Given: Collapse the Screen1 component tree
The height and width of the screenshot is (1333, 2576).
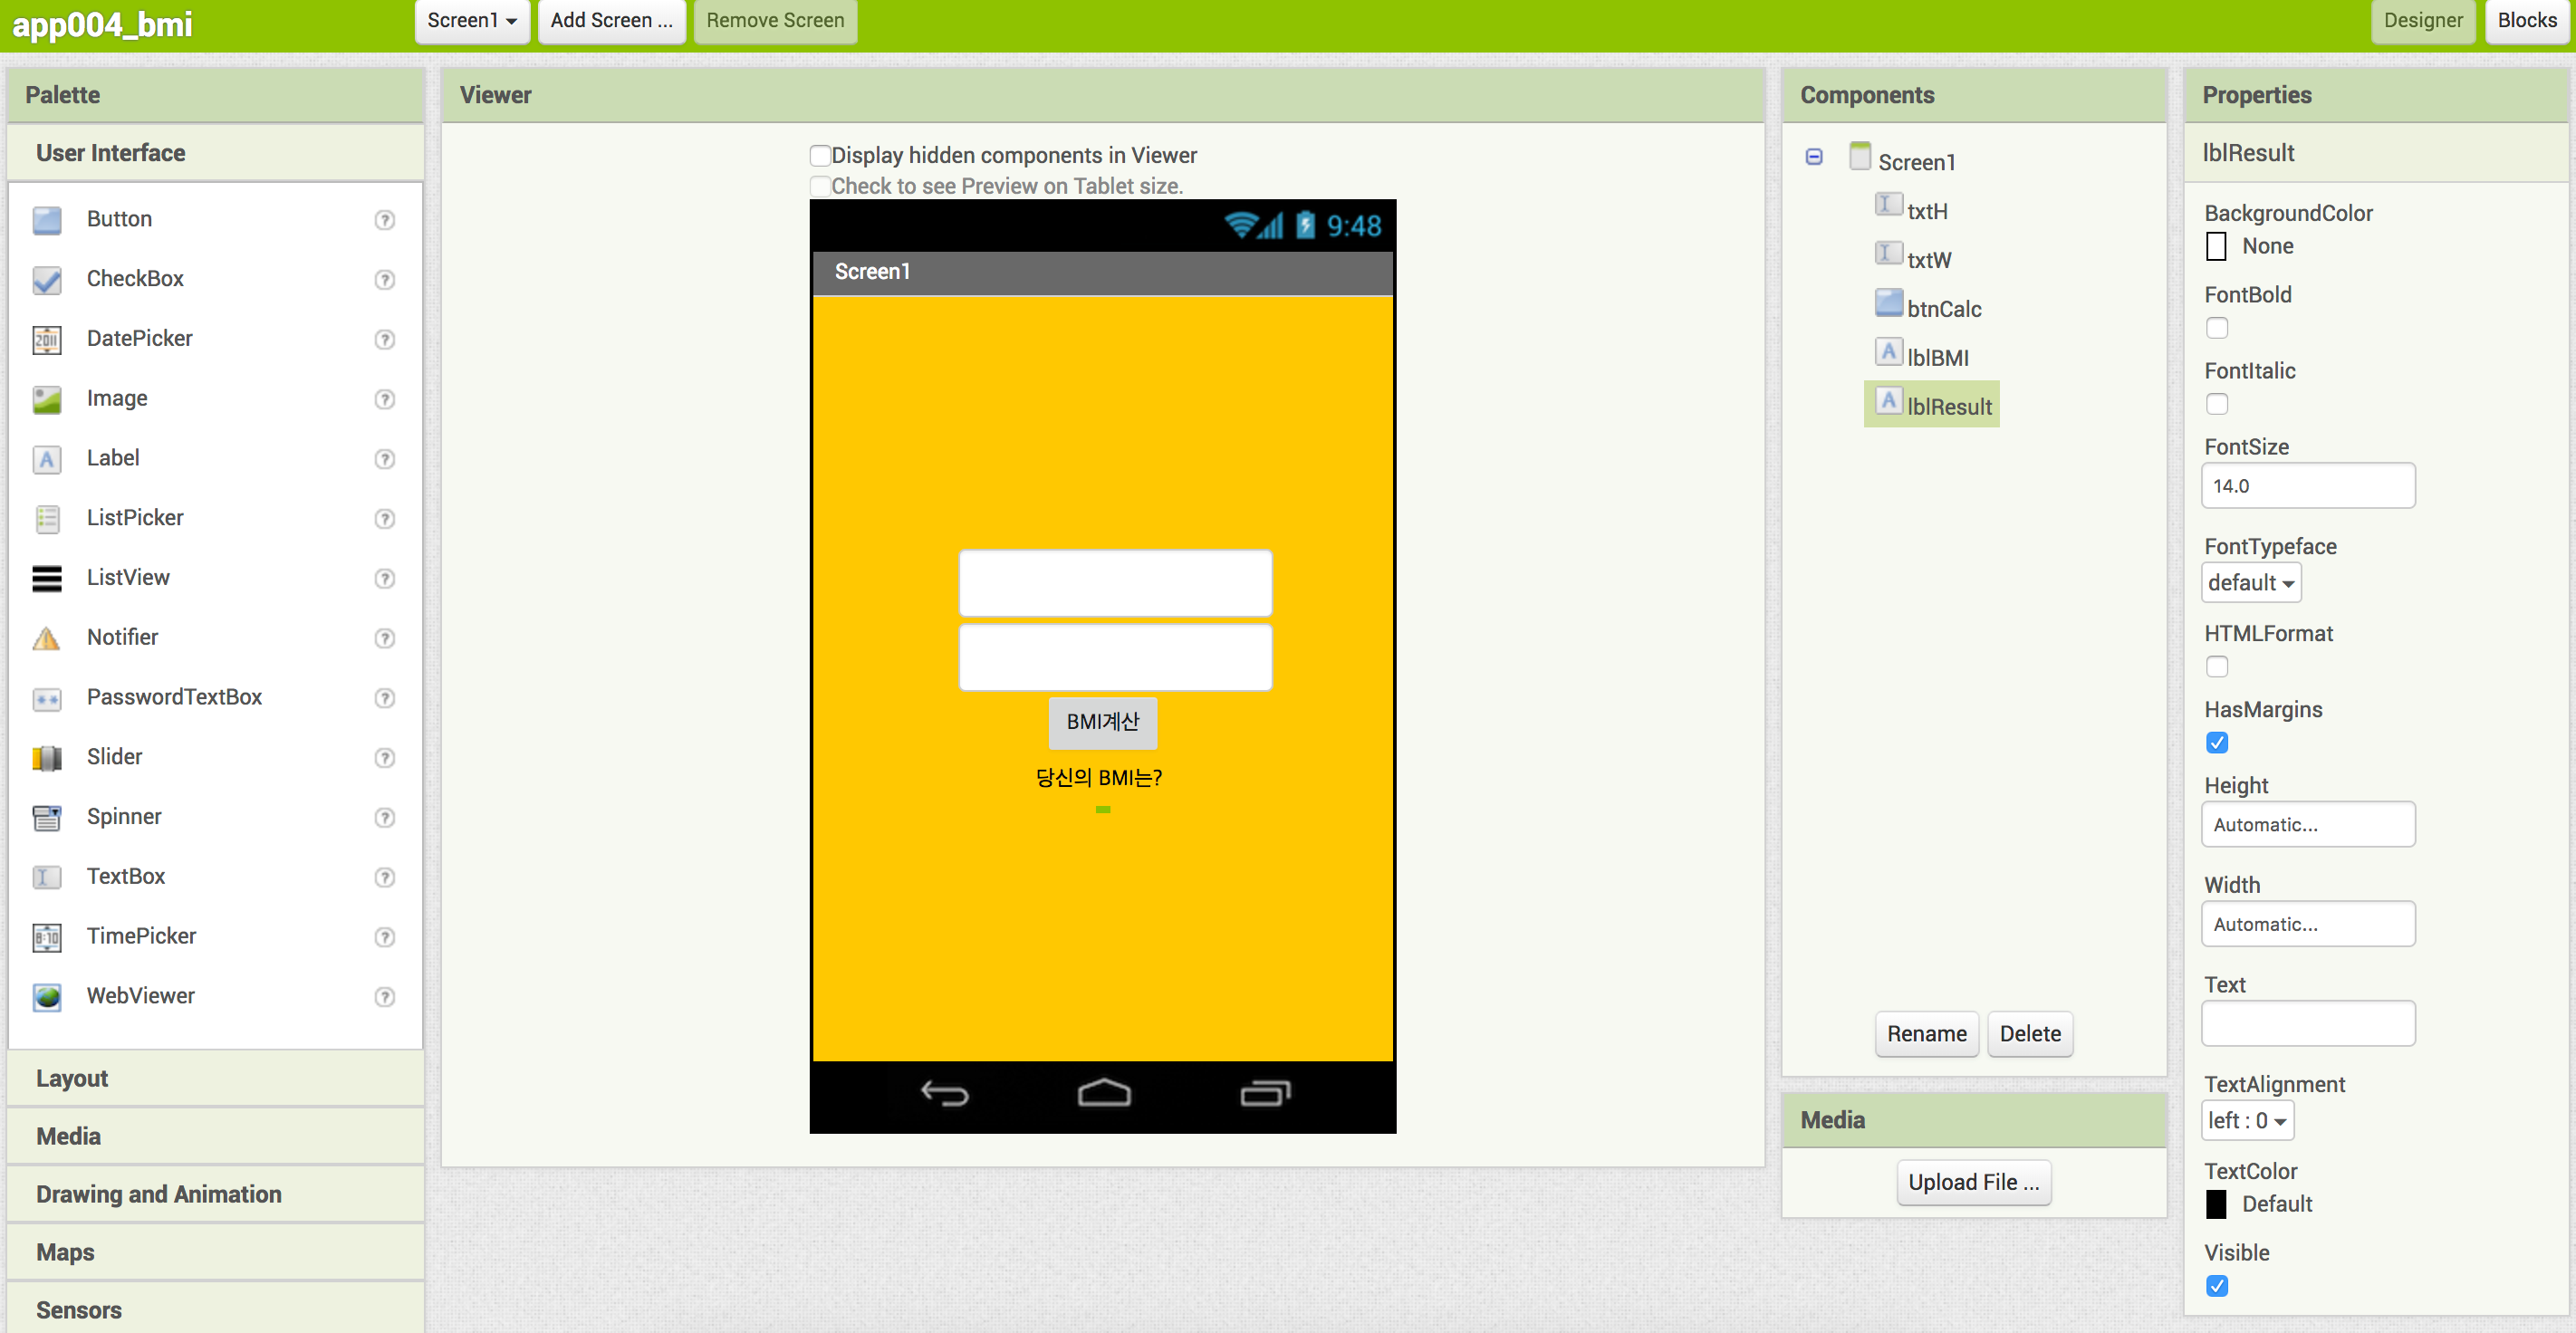Looking at the screenshot, I should (1814, 157).
